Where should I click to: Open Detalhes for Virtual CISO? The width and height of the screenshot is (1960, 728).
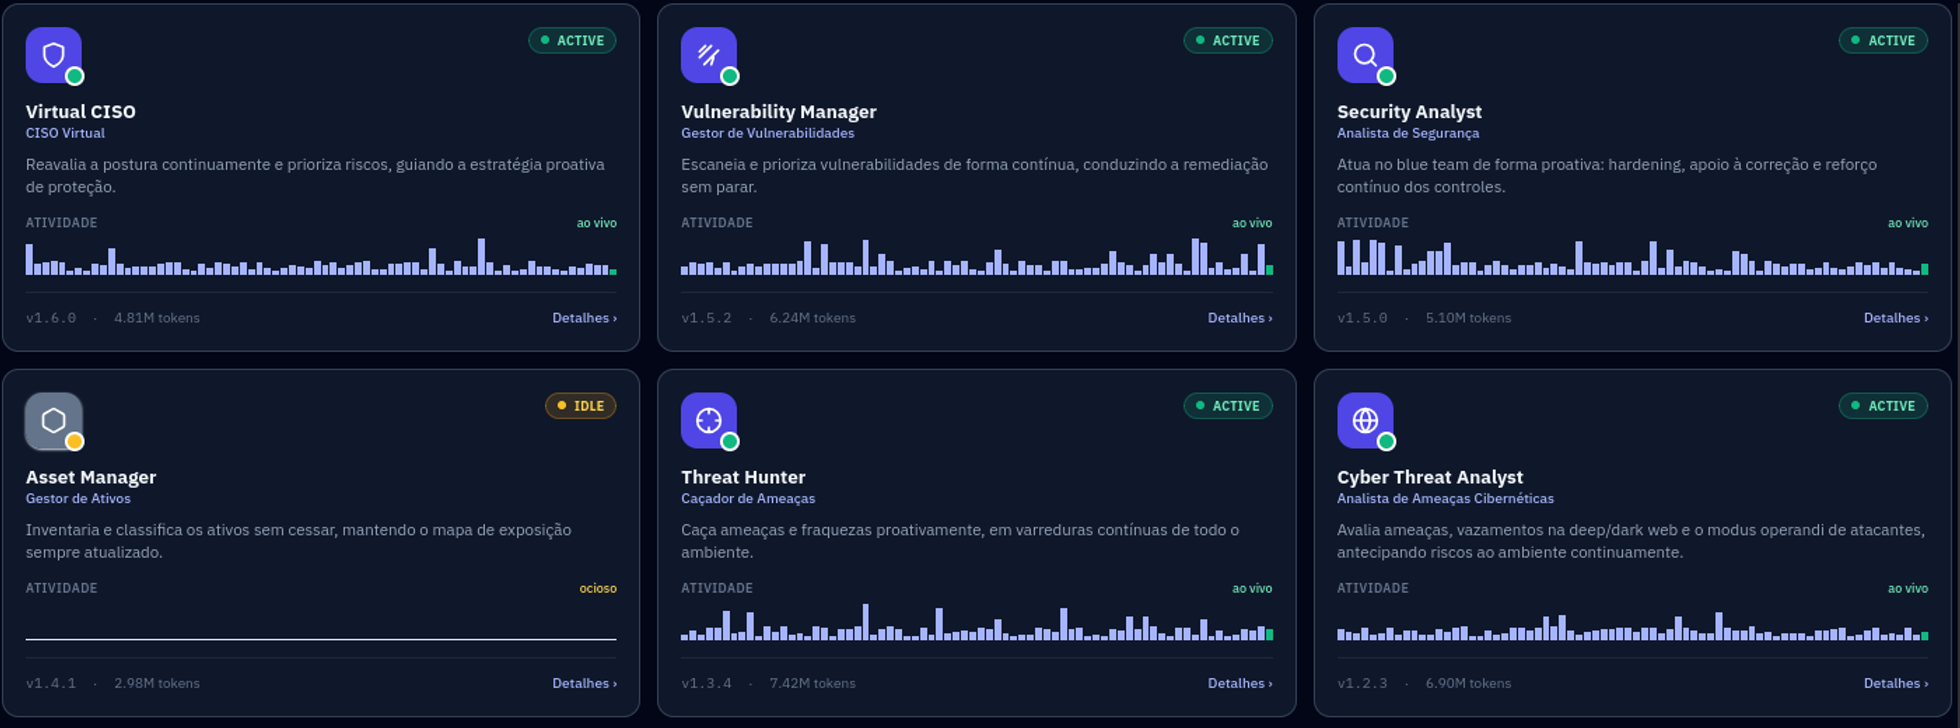[x=584, y=318]
